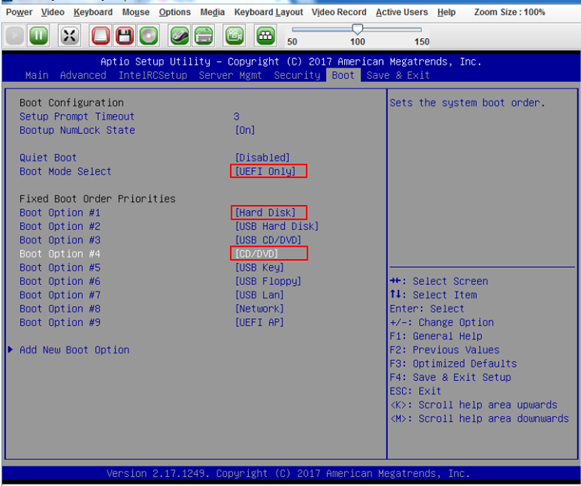Open the Help menu
This screenshot has width=581, height=486.
pos(446,12)
